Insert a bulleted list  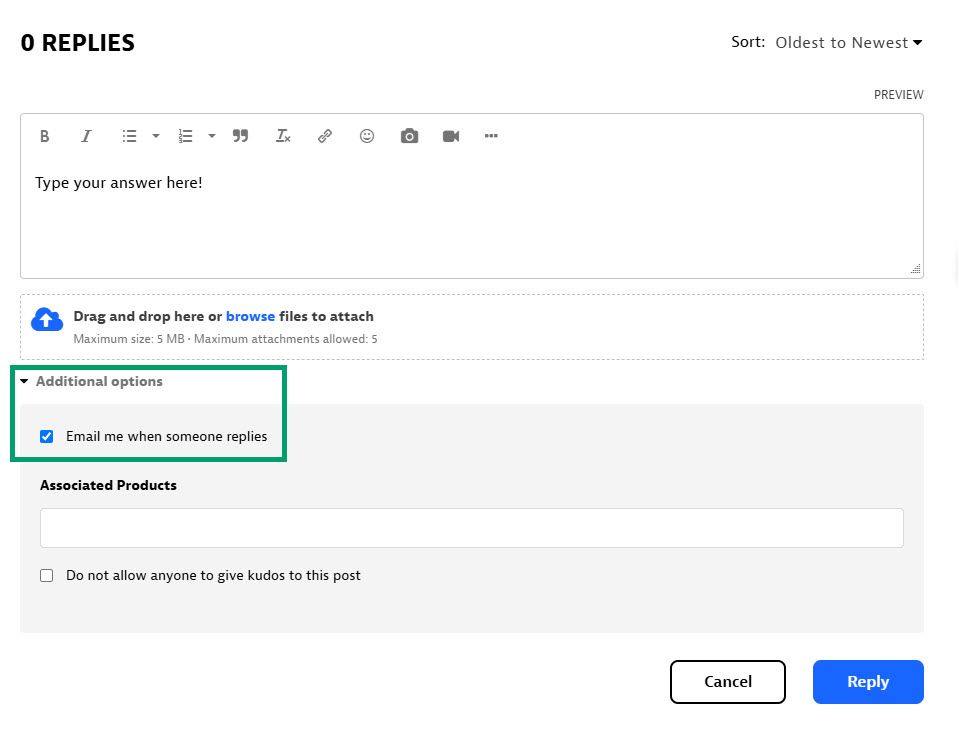(129, 136)
